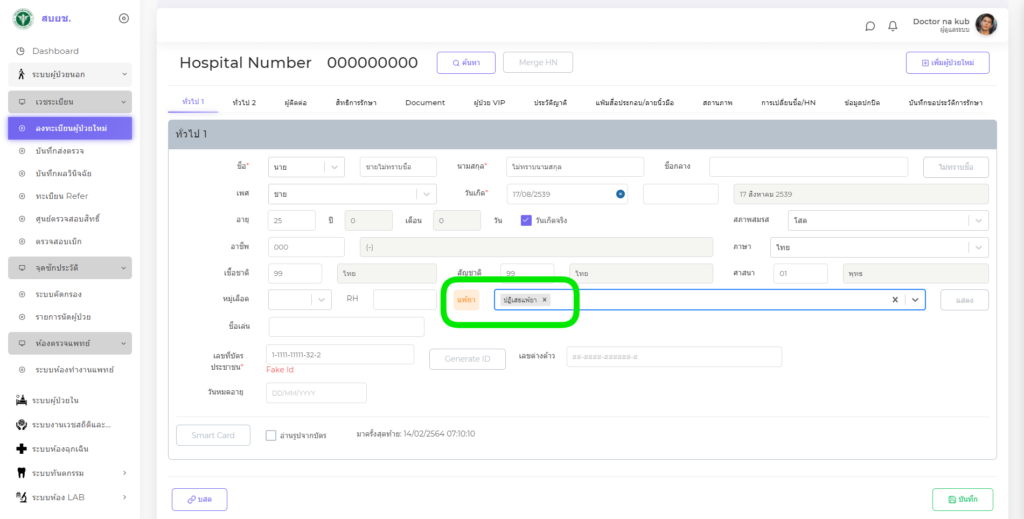This screenshot has height=519, width=1024.
Task: Open the dental system tooth icon
Action: coord(21,472)
